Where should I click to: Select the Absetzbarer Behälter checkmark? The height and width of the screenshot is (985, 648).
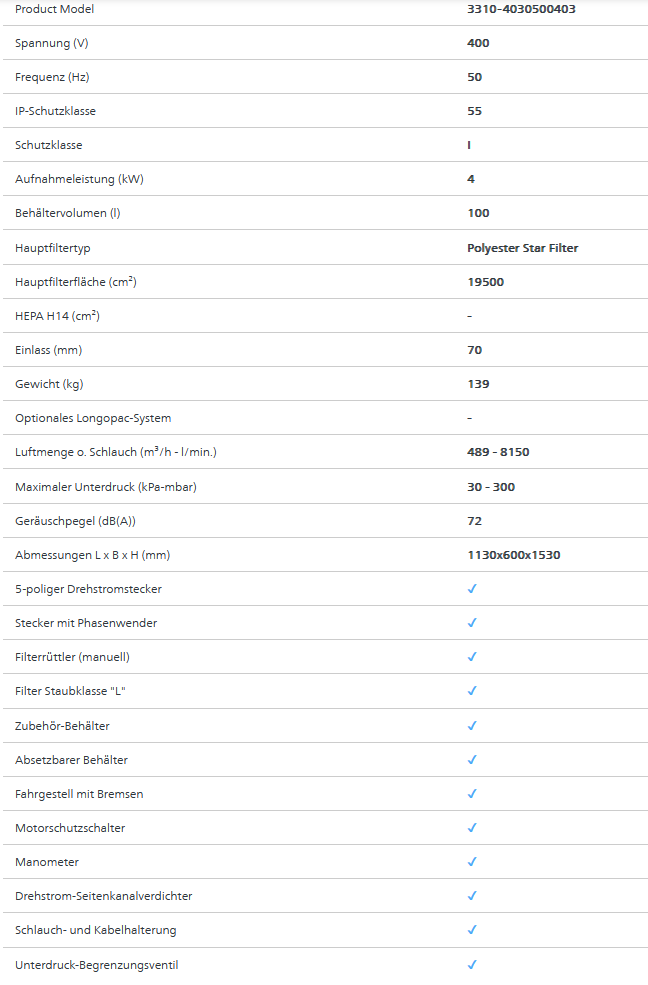tap(472, 759)
